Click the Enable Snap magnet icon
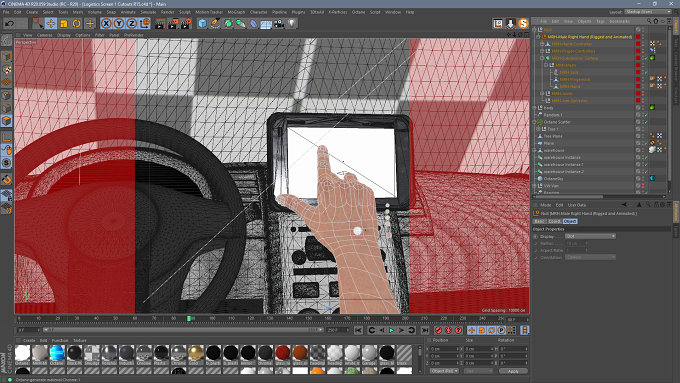The image size is (680, 383). click(7, 179)
